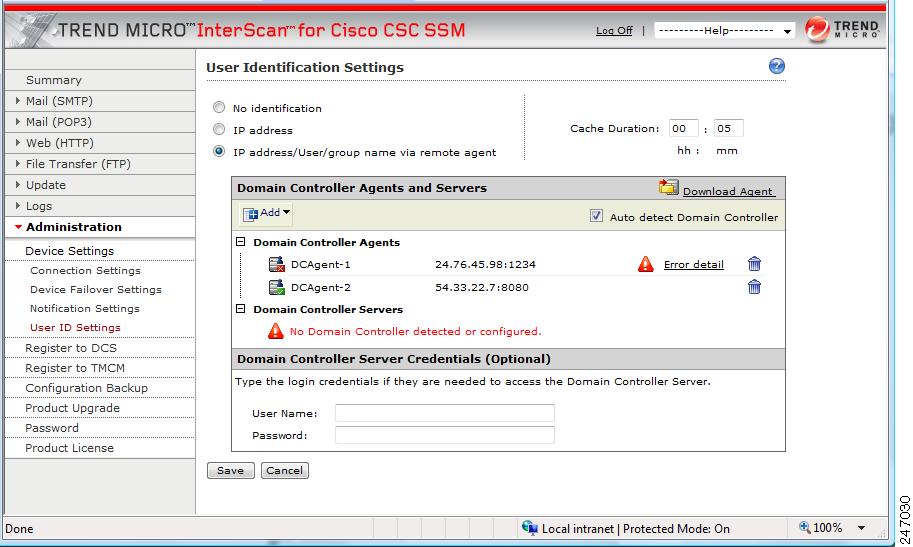The image size is (913, 547).
Task: Click the Save button
Action: click(x=231, y=471)
